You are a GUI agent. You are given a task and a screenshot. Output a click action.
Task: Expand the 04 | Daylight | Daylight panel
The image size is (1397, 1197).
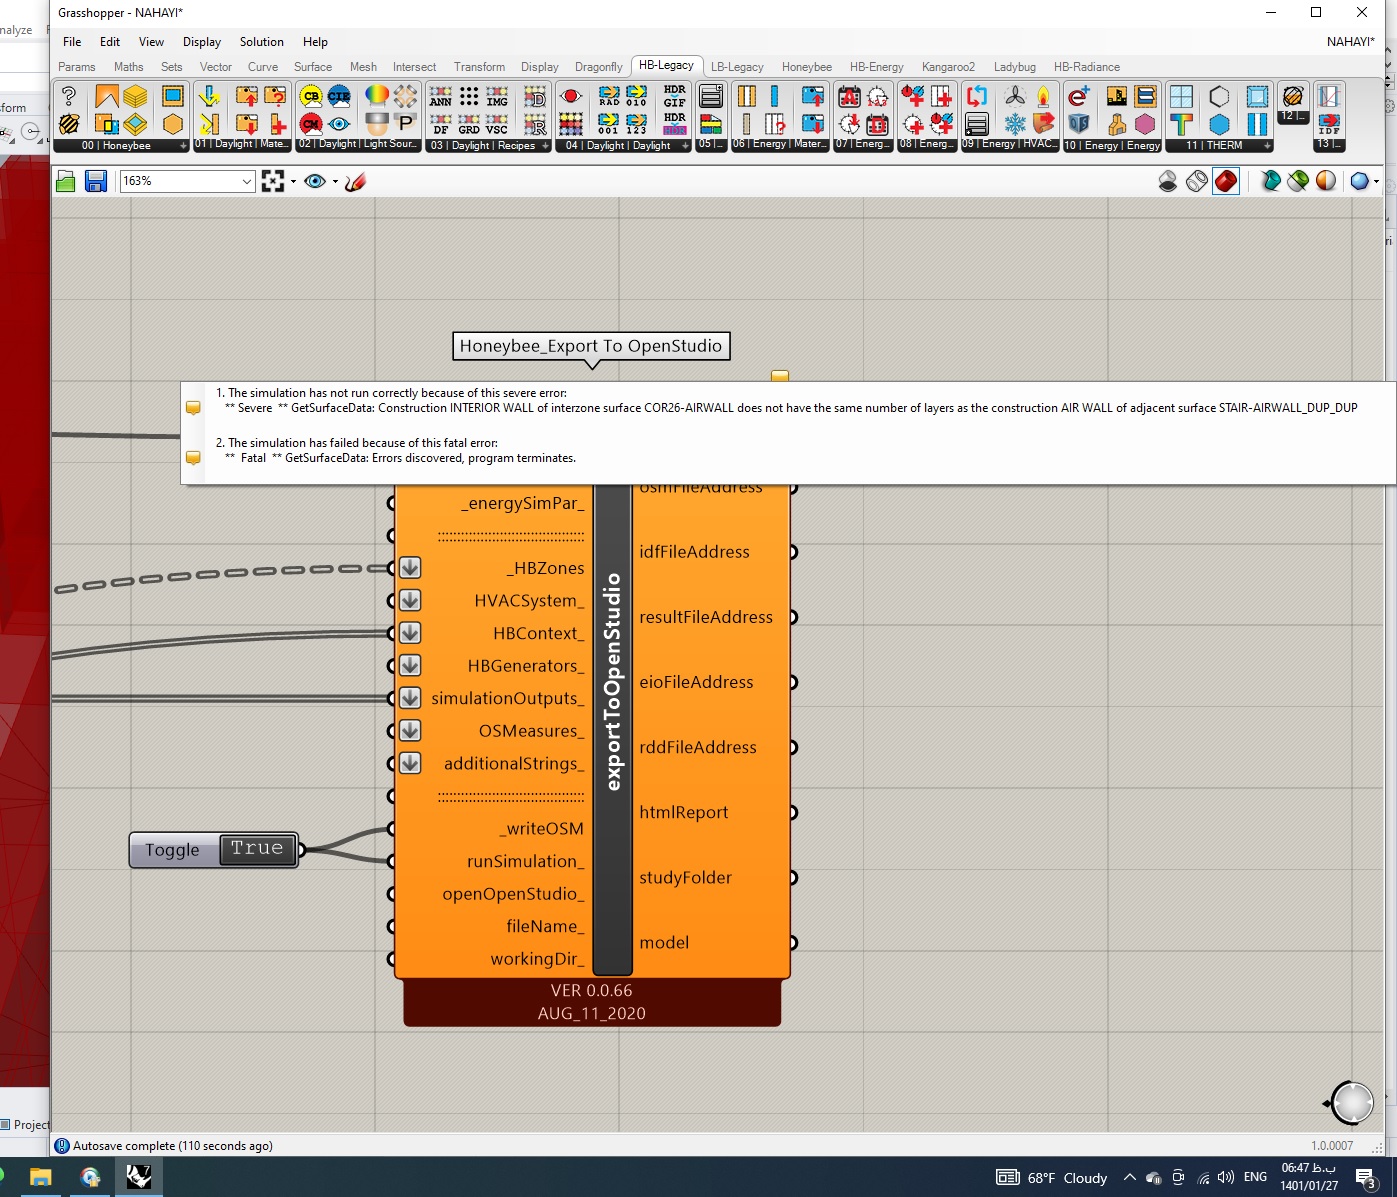685,146
